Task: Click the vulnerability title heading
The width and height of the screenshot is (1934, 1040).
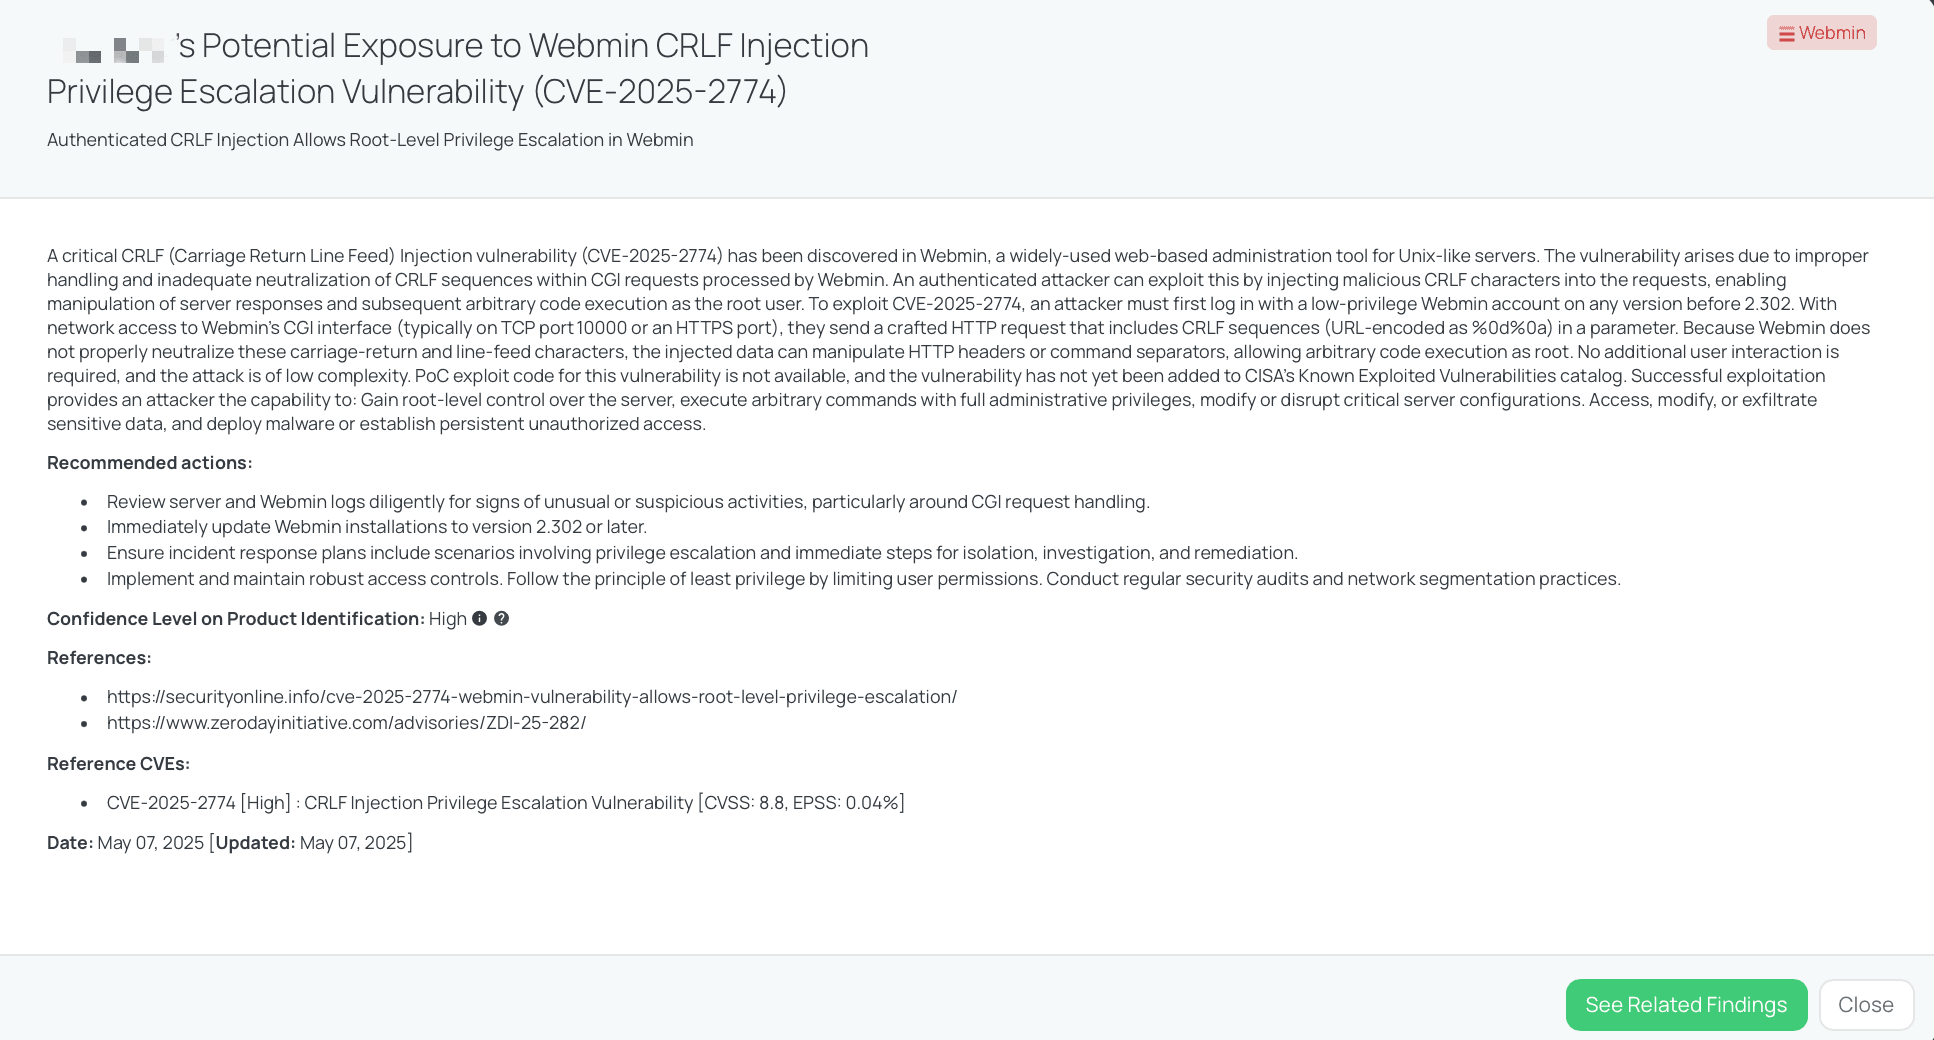Action: coord(457,68)
